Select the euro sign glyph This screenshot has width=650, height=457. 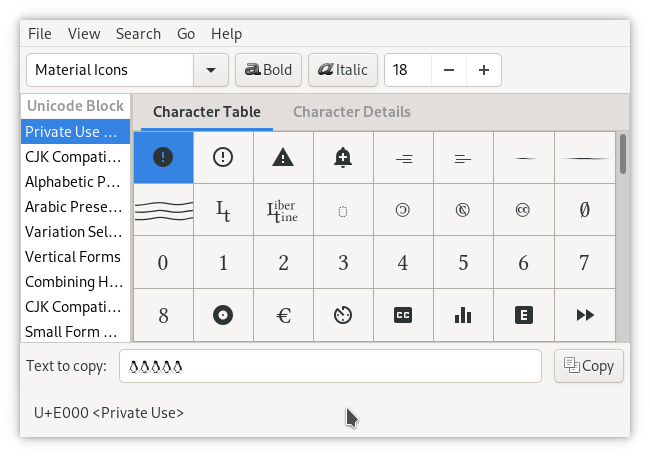283,315
